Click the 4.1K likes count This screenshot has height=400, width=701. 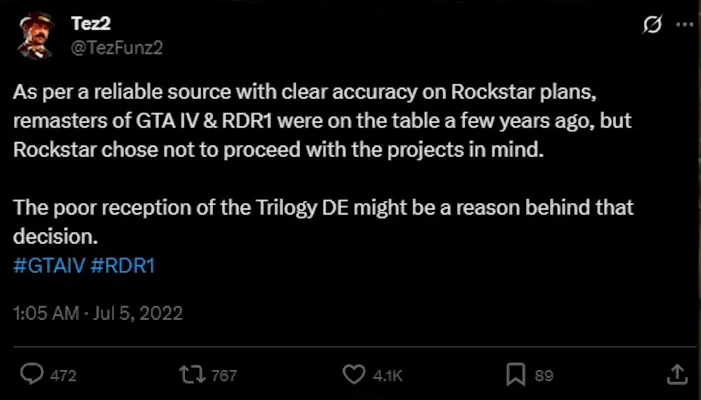coord(387,376)
